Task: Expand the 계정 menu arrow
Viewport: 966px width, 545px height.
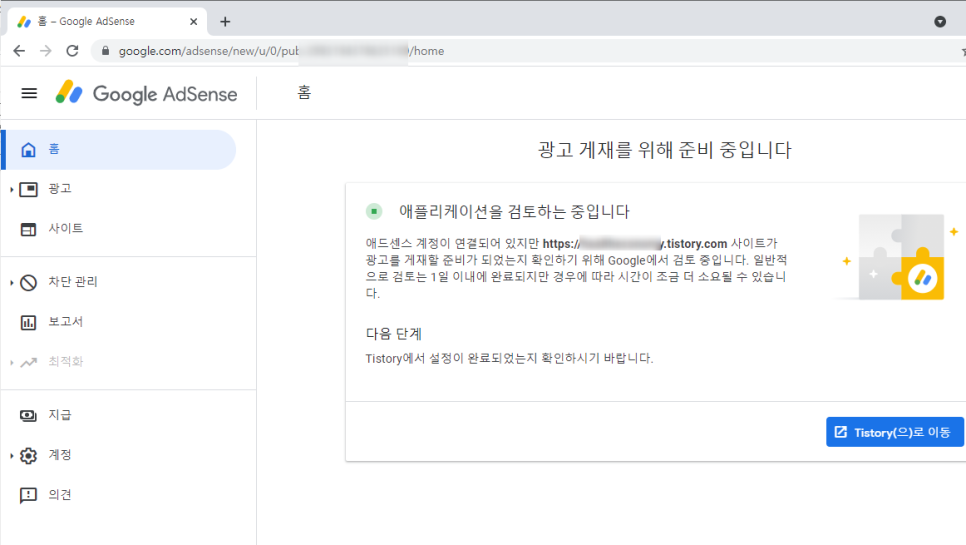Action: [12, 456]
